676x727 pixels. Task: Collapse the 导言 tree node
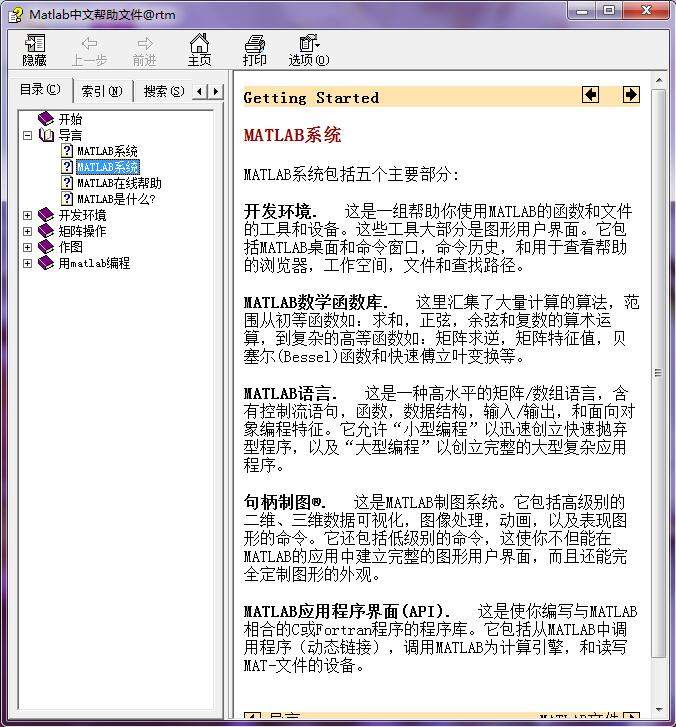[27, 135]
